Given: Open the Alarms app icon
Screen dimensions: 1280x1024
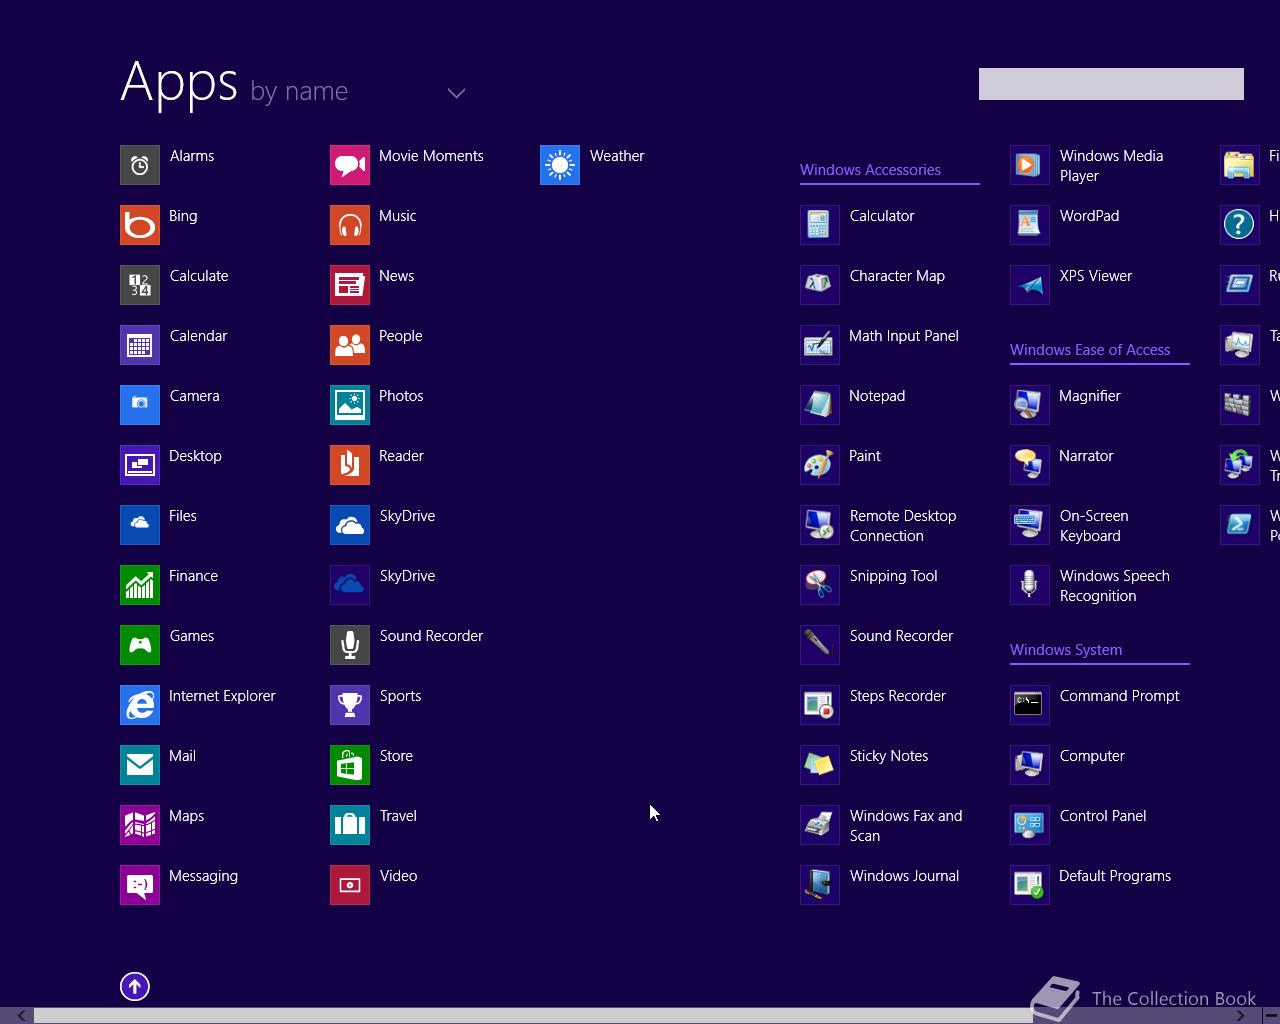Looking at the screenshot, I should [x=140, y=165].
